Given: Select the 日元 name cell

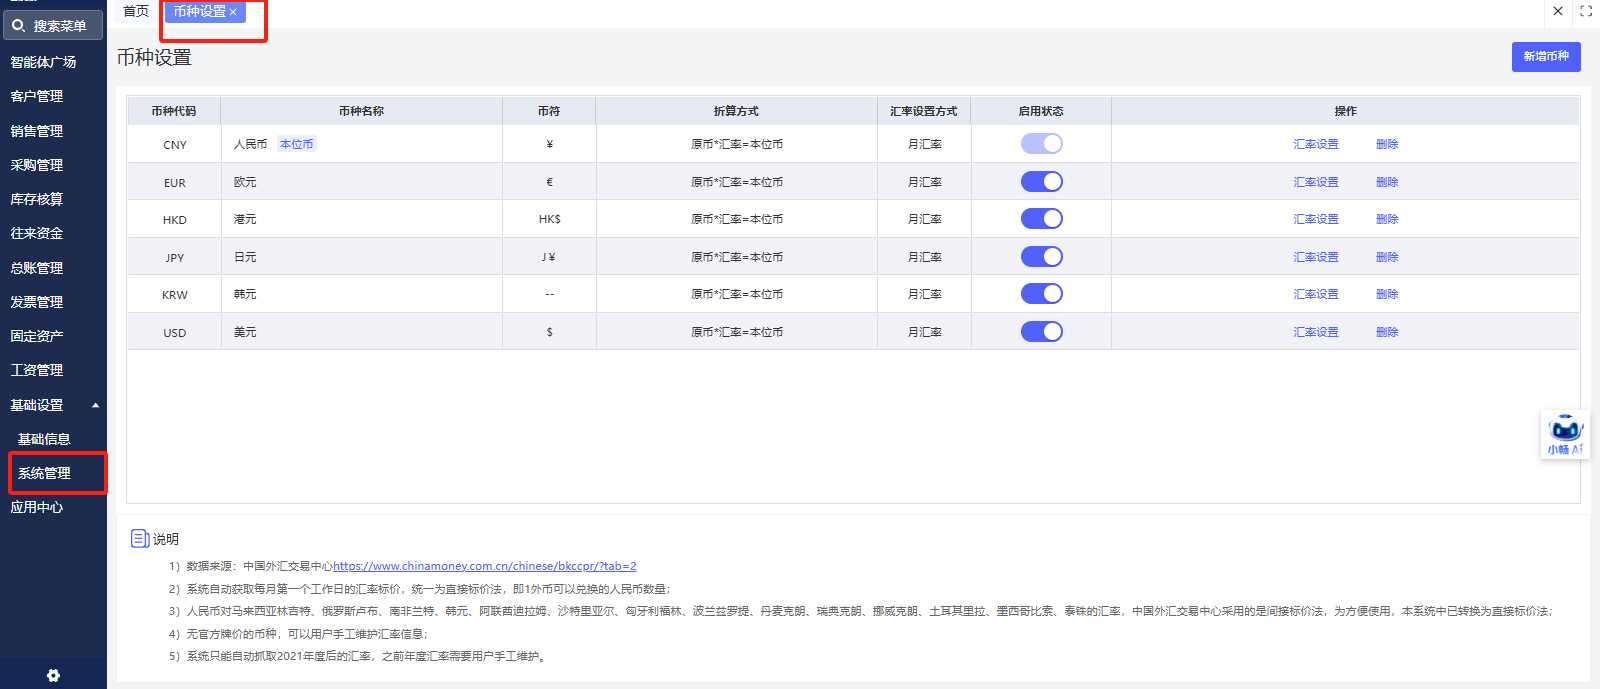Looking at the screenshot, I should pyautogui.click(x=361, y=257).
